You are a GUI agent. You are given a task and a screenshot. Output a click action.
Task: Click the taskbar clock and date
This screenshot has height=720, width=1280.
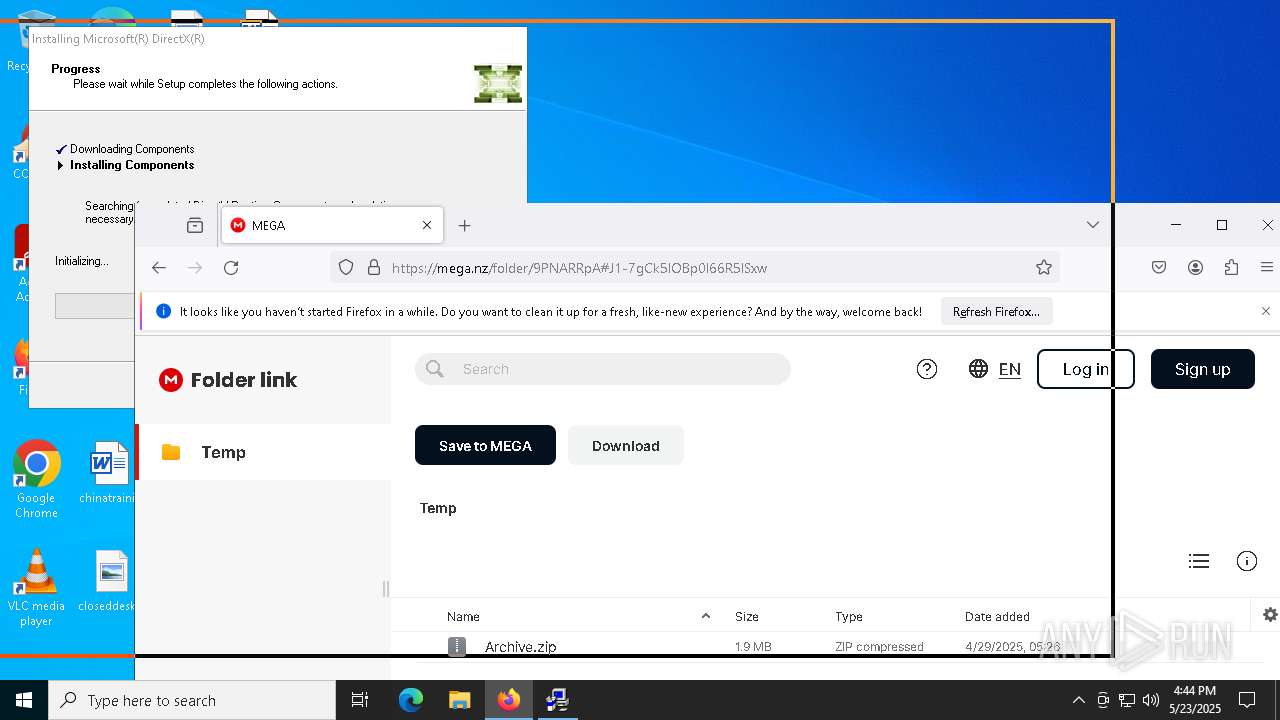tap(1195, 700)
